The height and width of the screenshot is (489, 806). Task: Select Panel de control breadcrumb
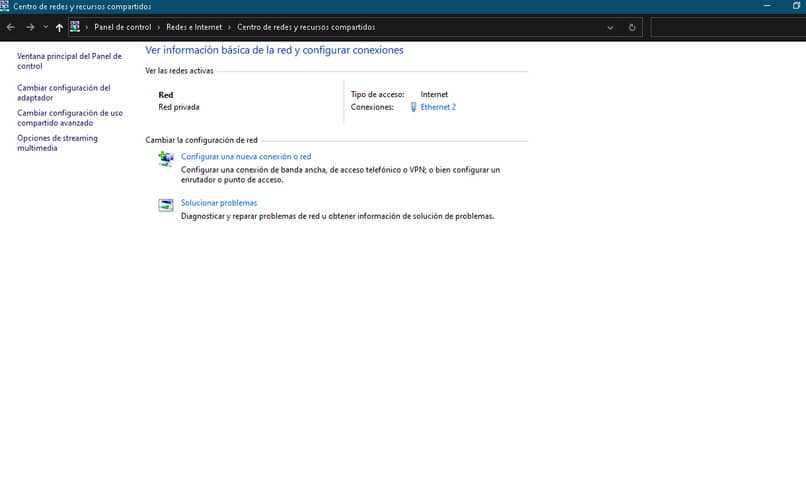click(x=122, y=27)
